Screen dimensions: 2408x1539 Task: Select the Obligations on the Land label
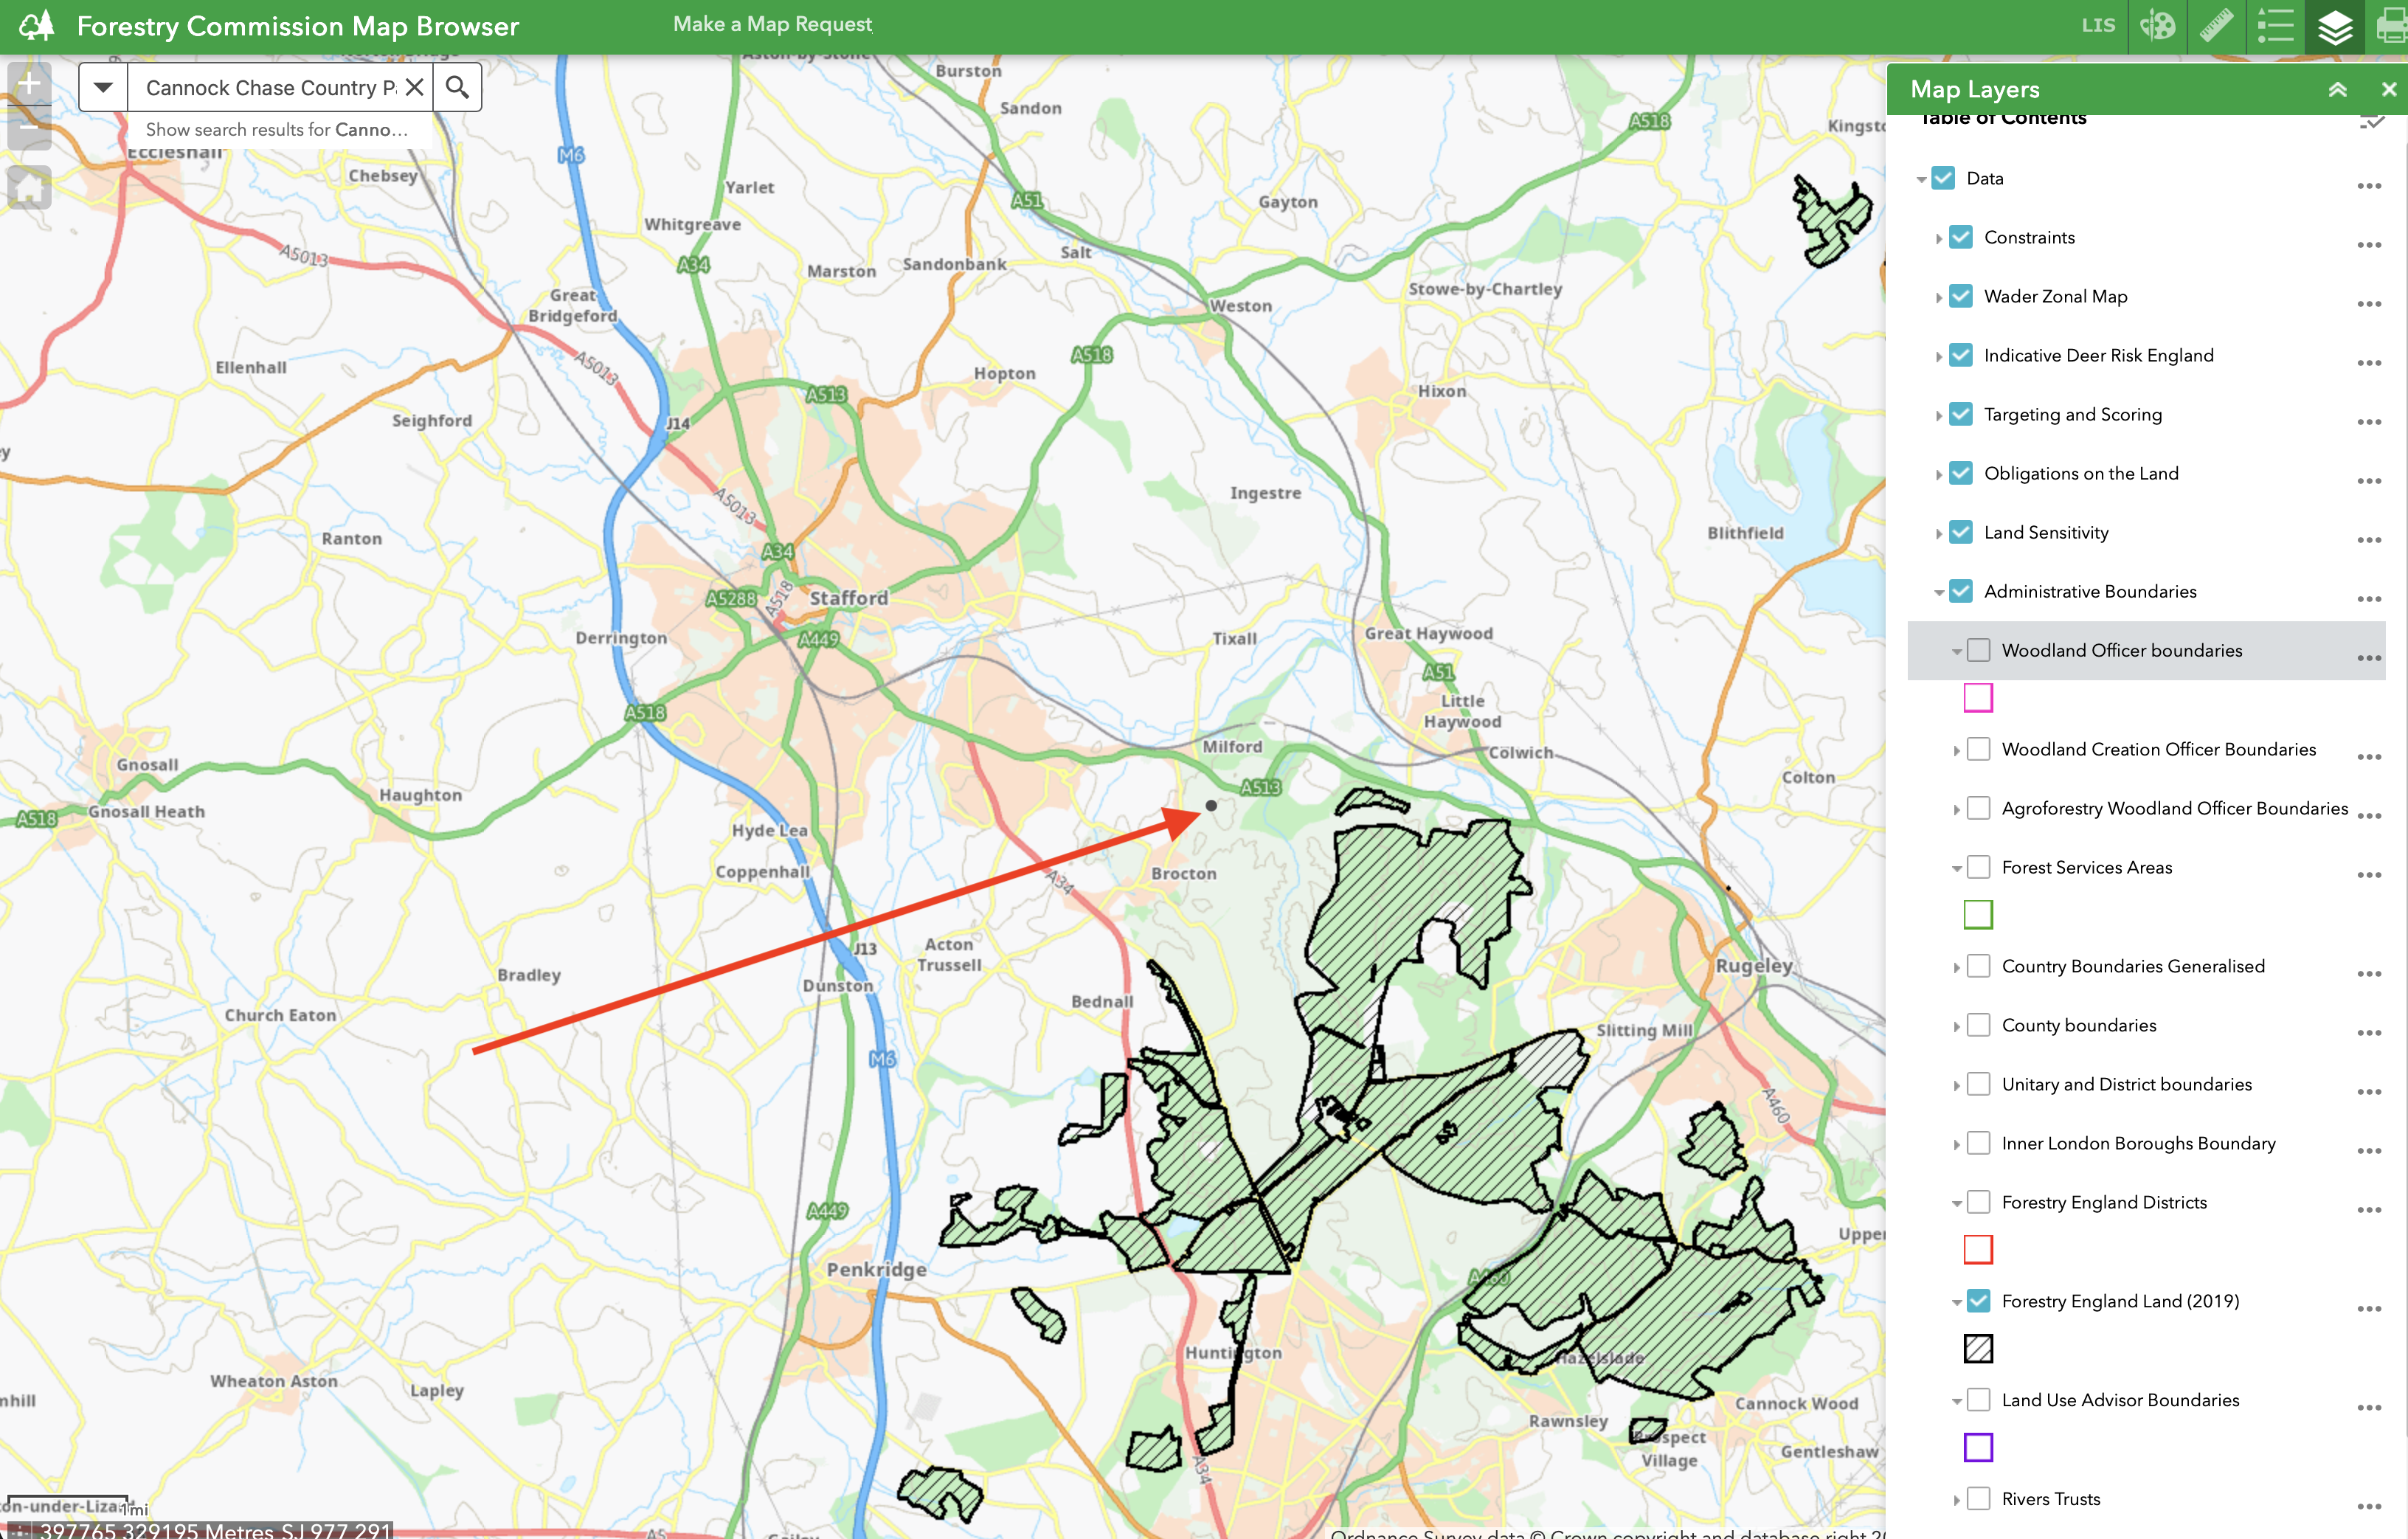(2081, 473)
